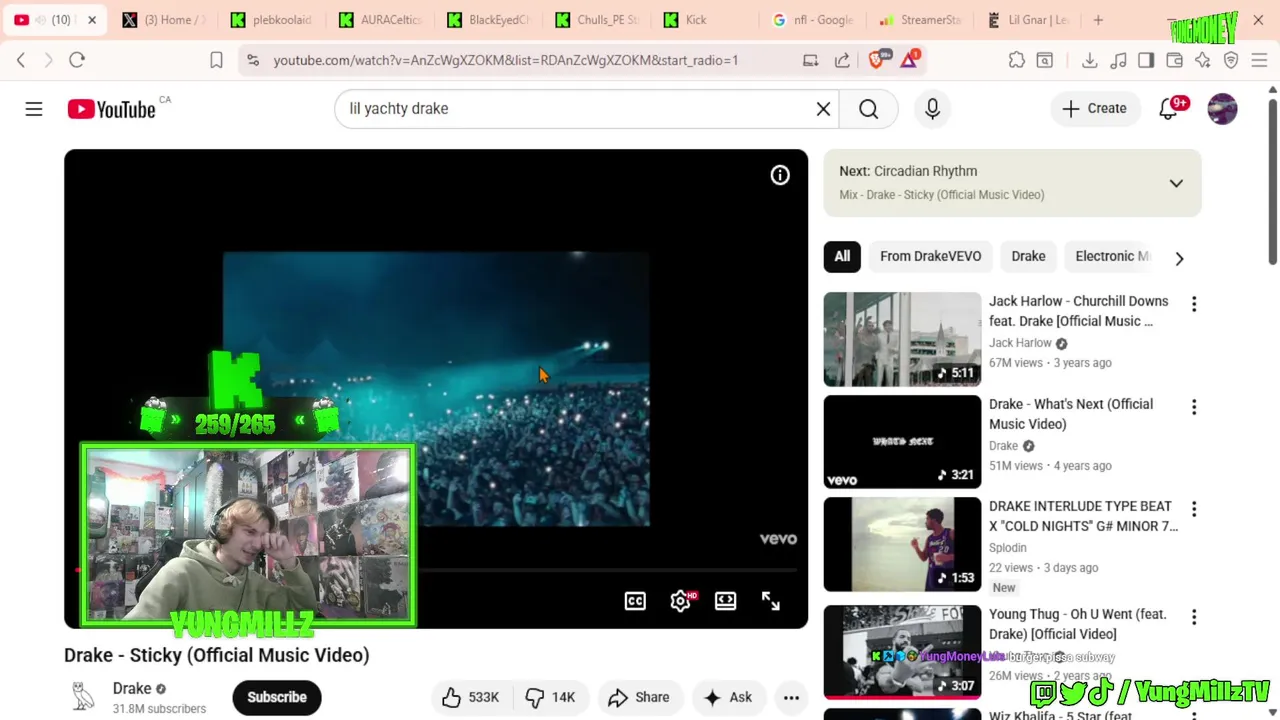
Task: Bookmark this page in Brave
Action: 216,60
